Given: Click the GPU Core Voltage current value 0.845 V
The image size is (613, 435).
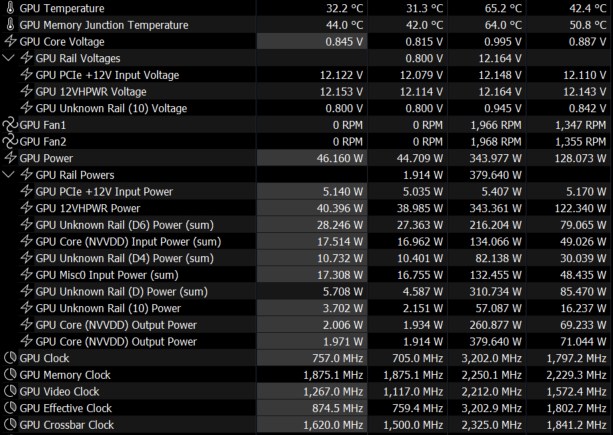Looking at the screenshot, I should [x=344, y=42].
